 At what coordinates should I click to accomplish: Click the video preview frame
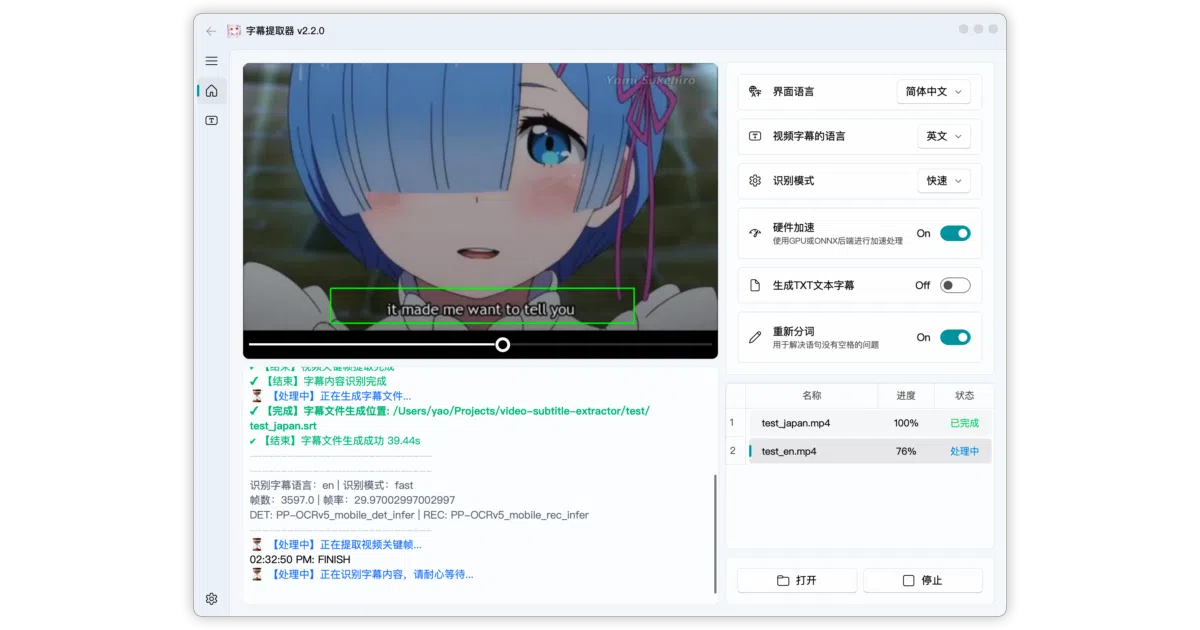pyautogui.click(x=480, y=197)
